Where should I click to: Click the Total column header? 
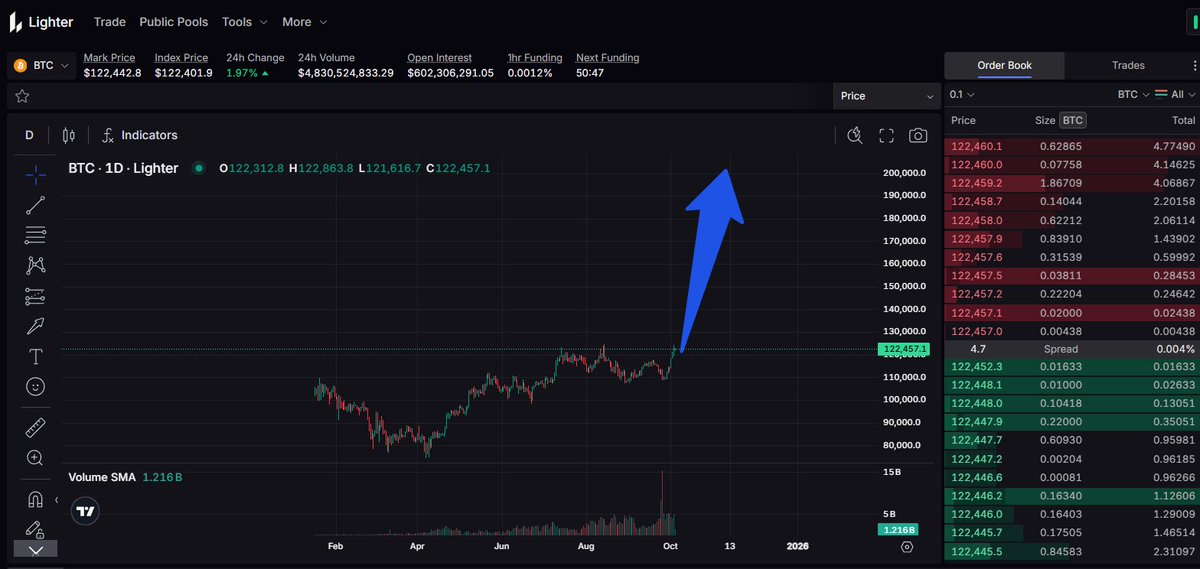[x=1183, y=120]
